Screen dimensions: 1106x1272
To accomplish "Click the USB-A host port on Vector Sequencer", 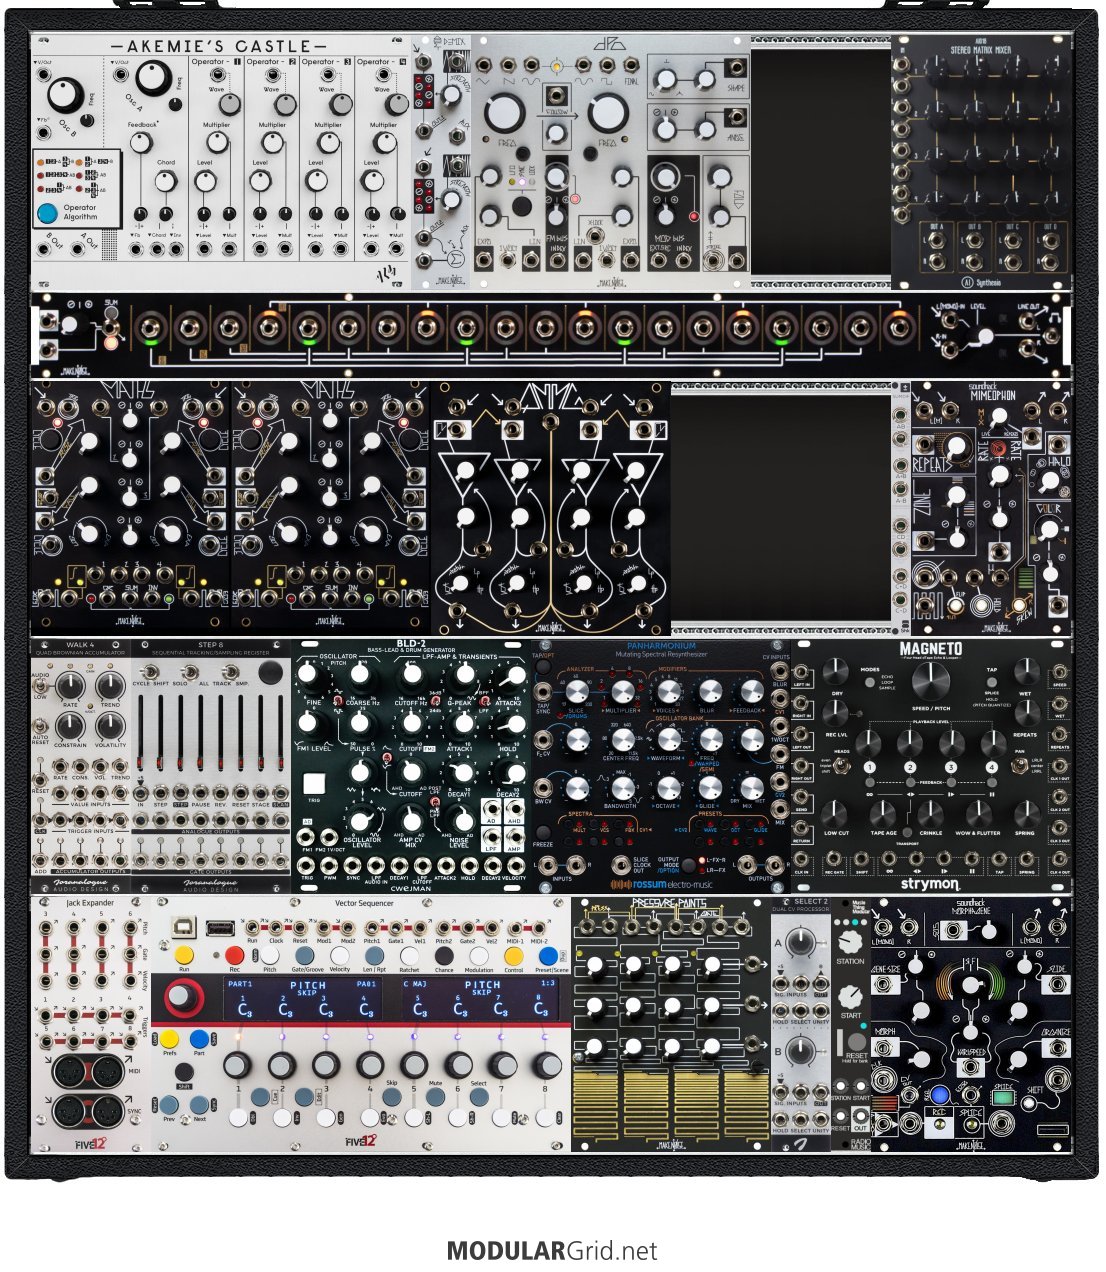I will [x=220, y=930].
